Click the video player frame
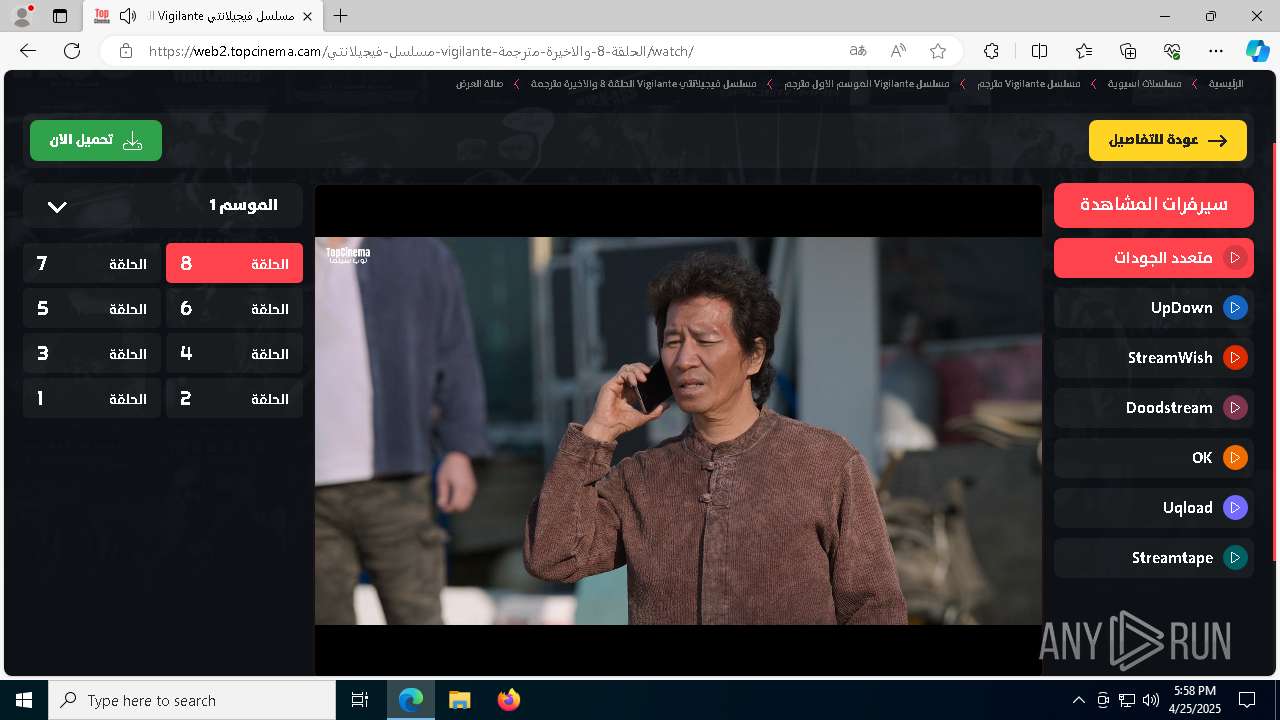1280x720 pixels. (678, 430)
